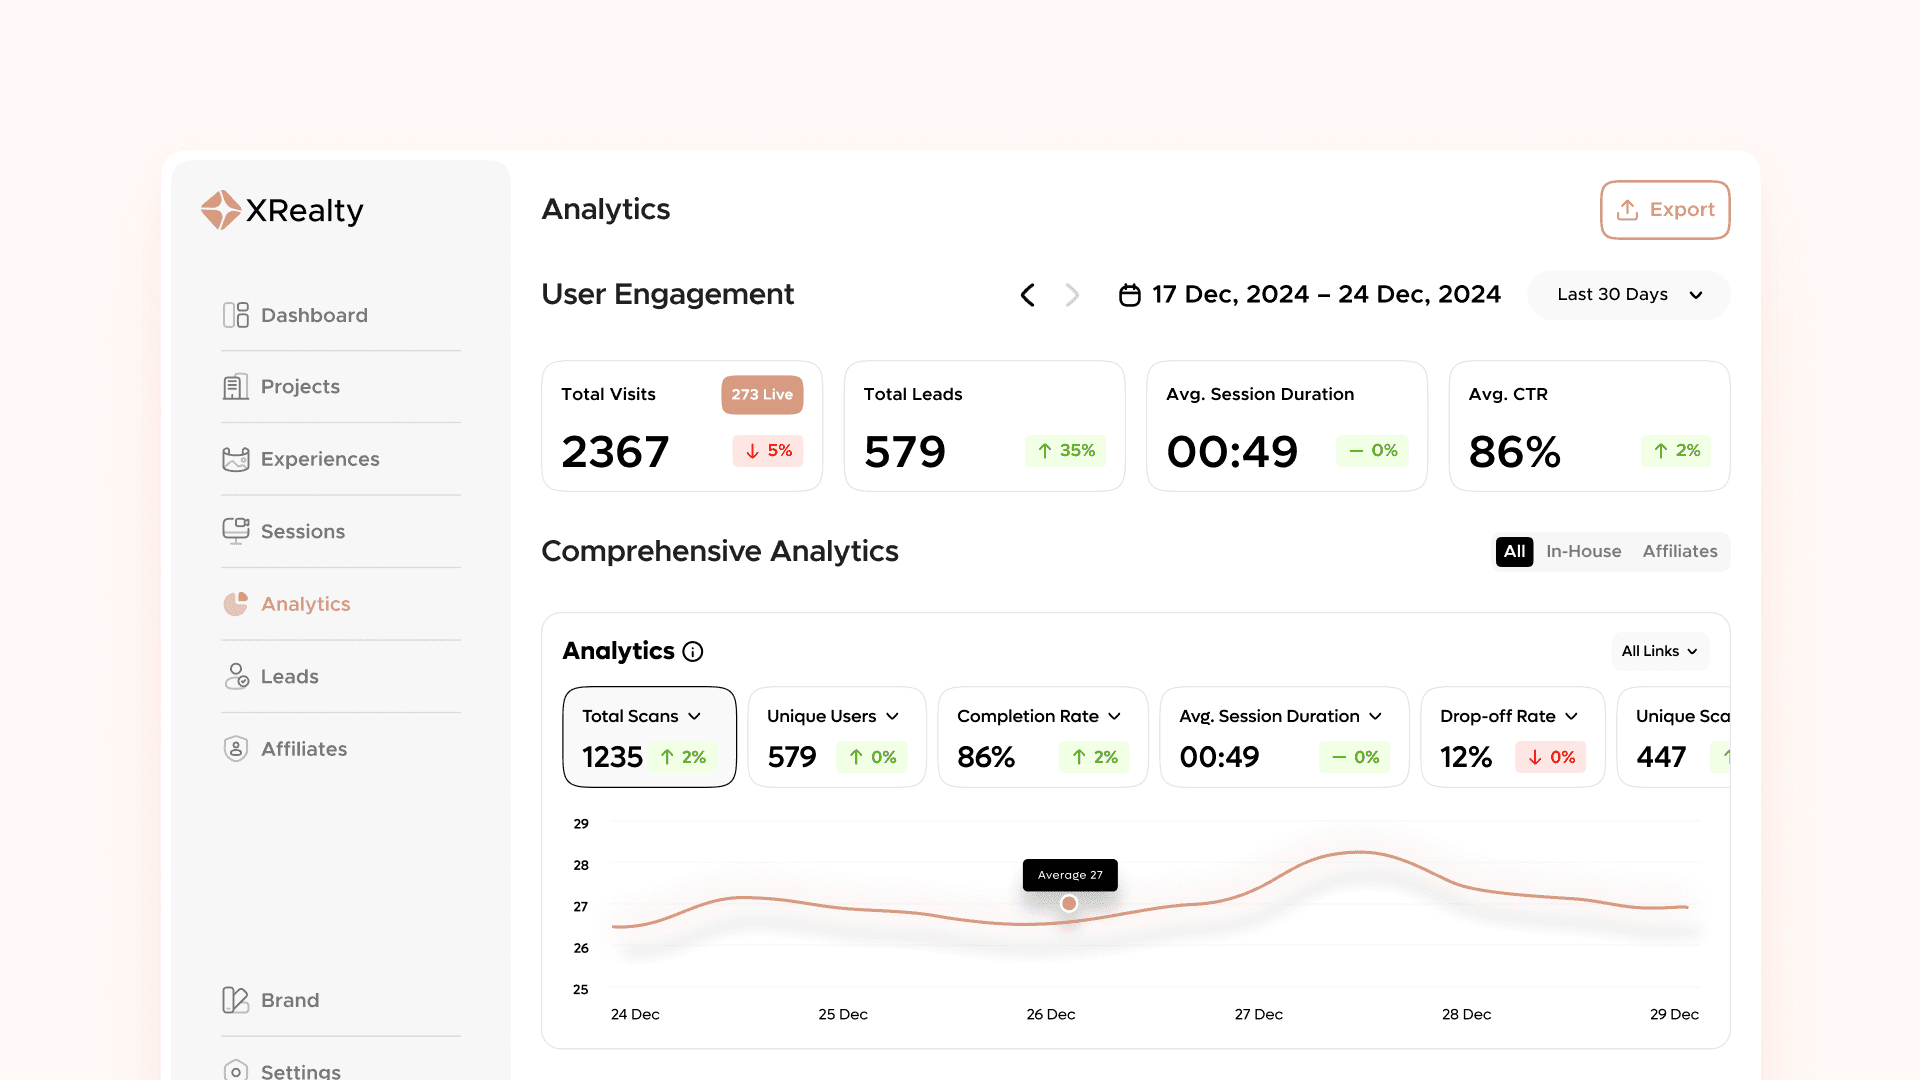Switch filter to In-House
1920x1080 pixels.
(x=1583, y=551)
